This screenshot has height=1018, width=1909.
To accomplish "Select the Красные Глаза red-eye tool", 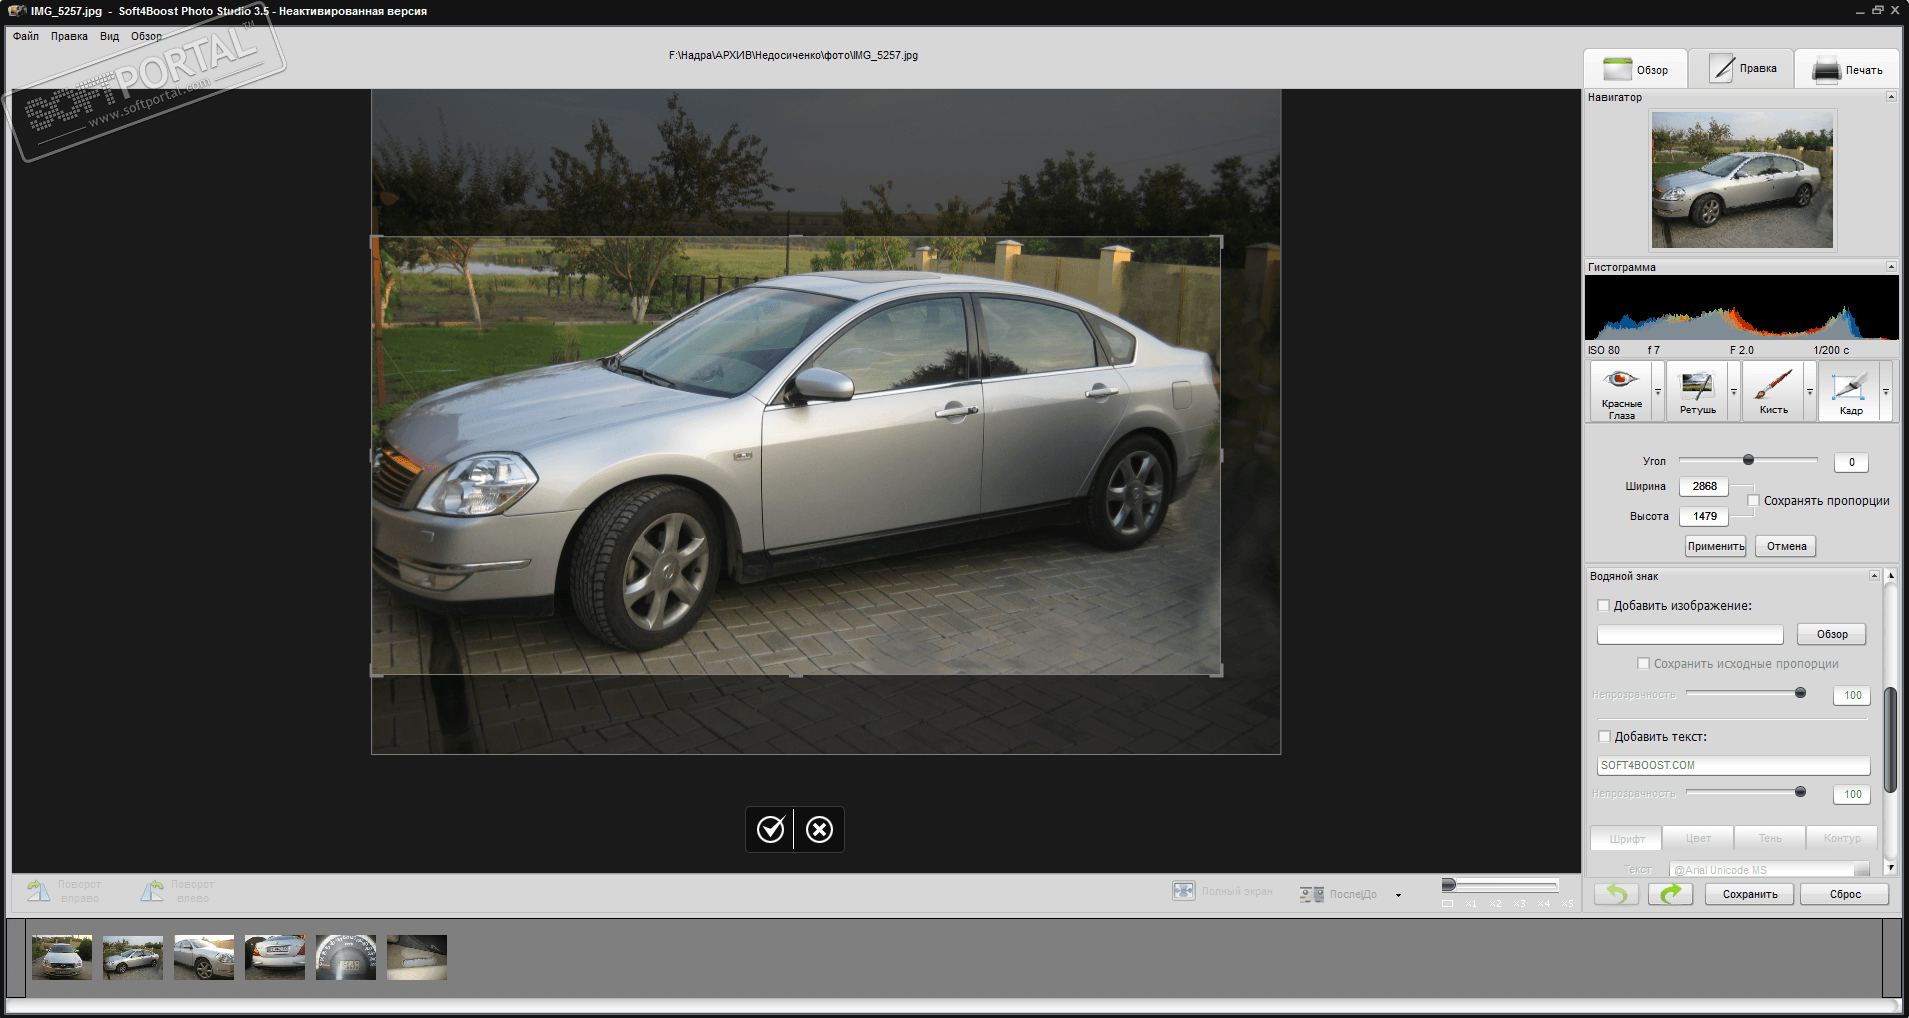I will pos(1621,391).
